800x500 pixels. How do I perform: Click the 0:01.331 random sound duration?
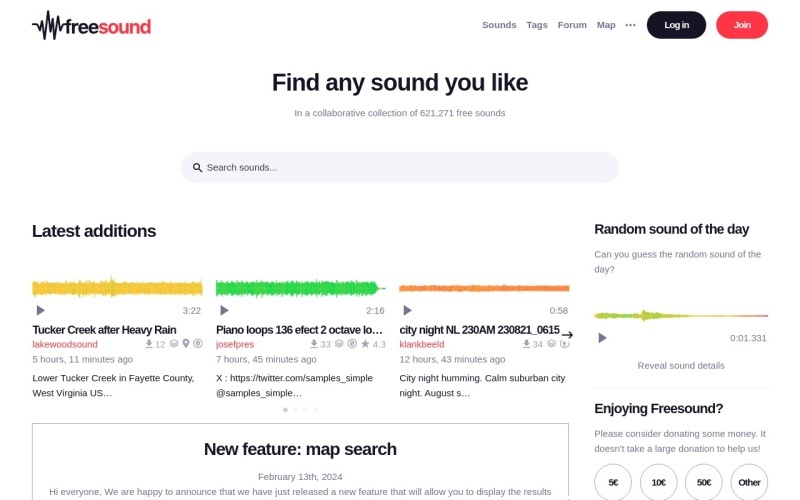coord(748,338)
